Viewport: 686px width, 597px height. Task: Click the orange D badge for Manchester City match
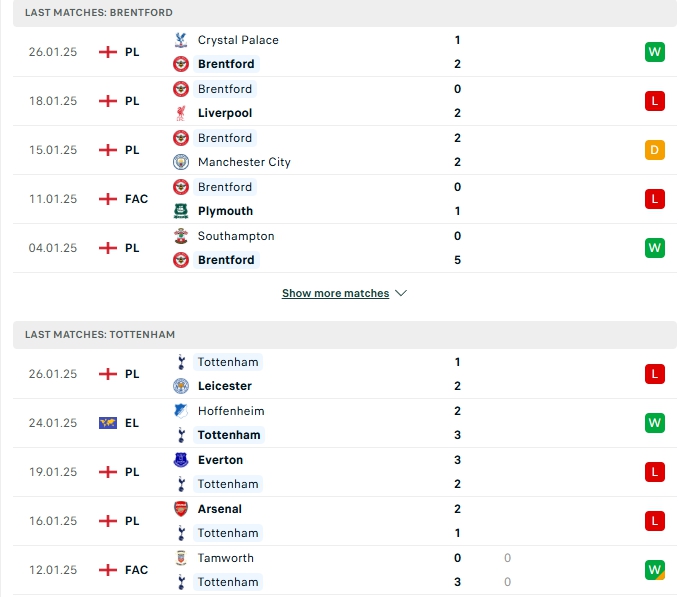(654, 150)
